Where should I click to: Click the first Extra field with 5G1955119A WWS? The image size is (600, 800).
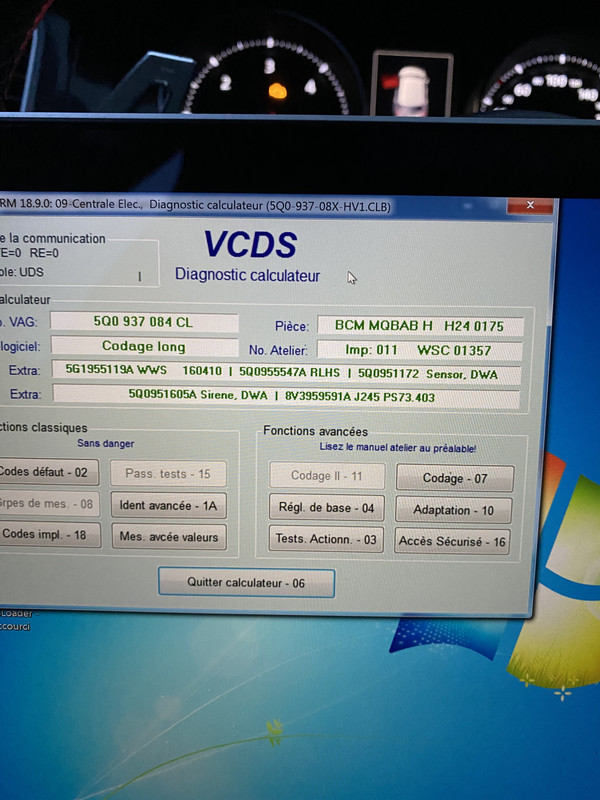286,372
